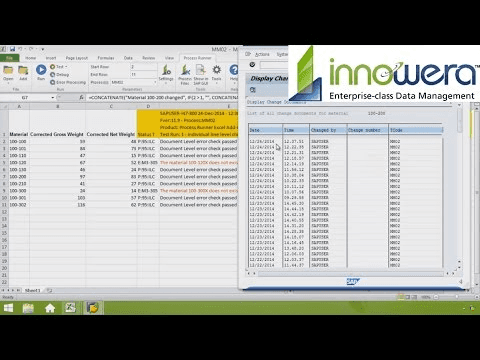Select the Test run mode option
This screenshot has width=480, height=360.
(x=57, y=67)
